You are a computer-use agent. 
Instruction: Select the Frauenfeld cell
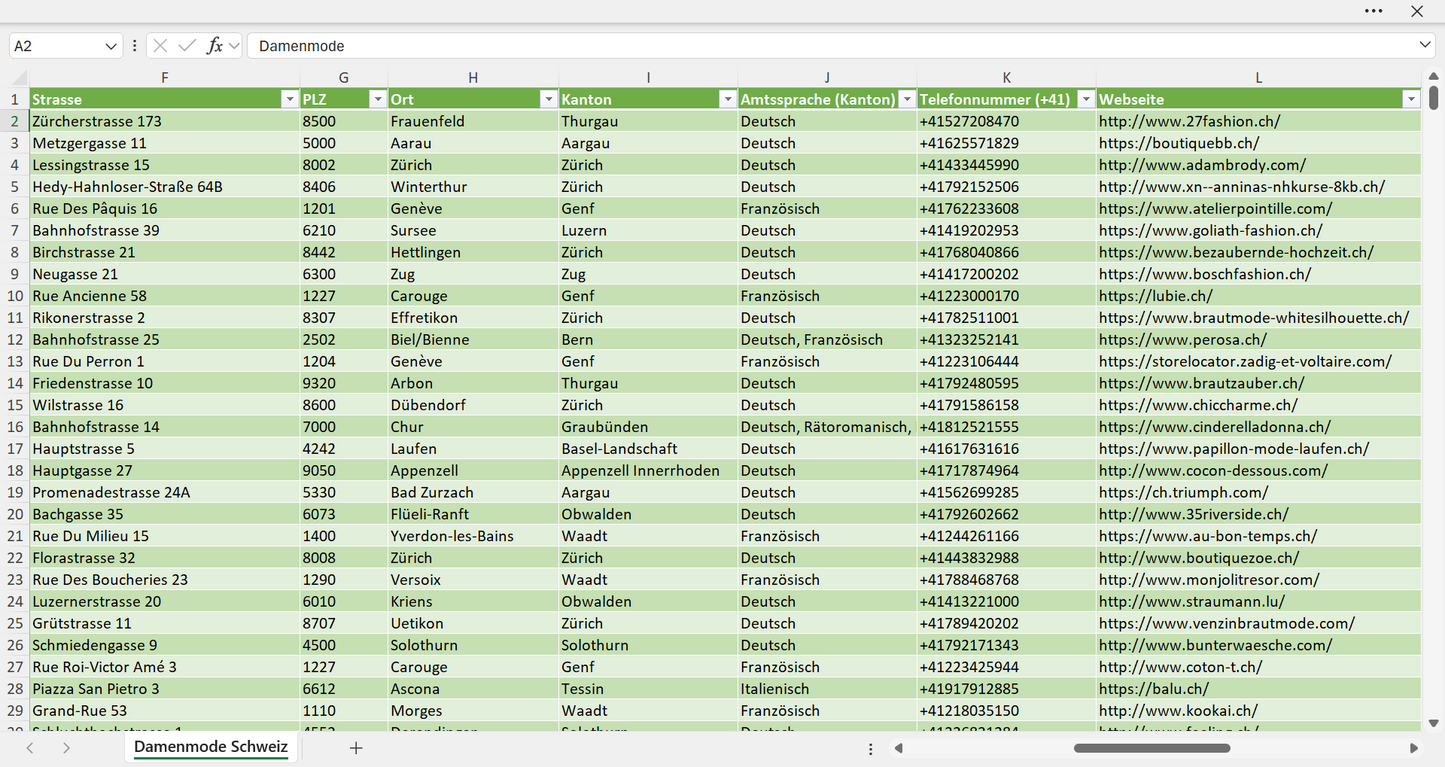[473, 121]
